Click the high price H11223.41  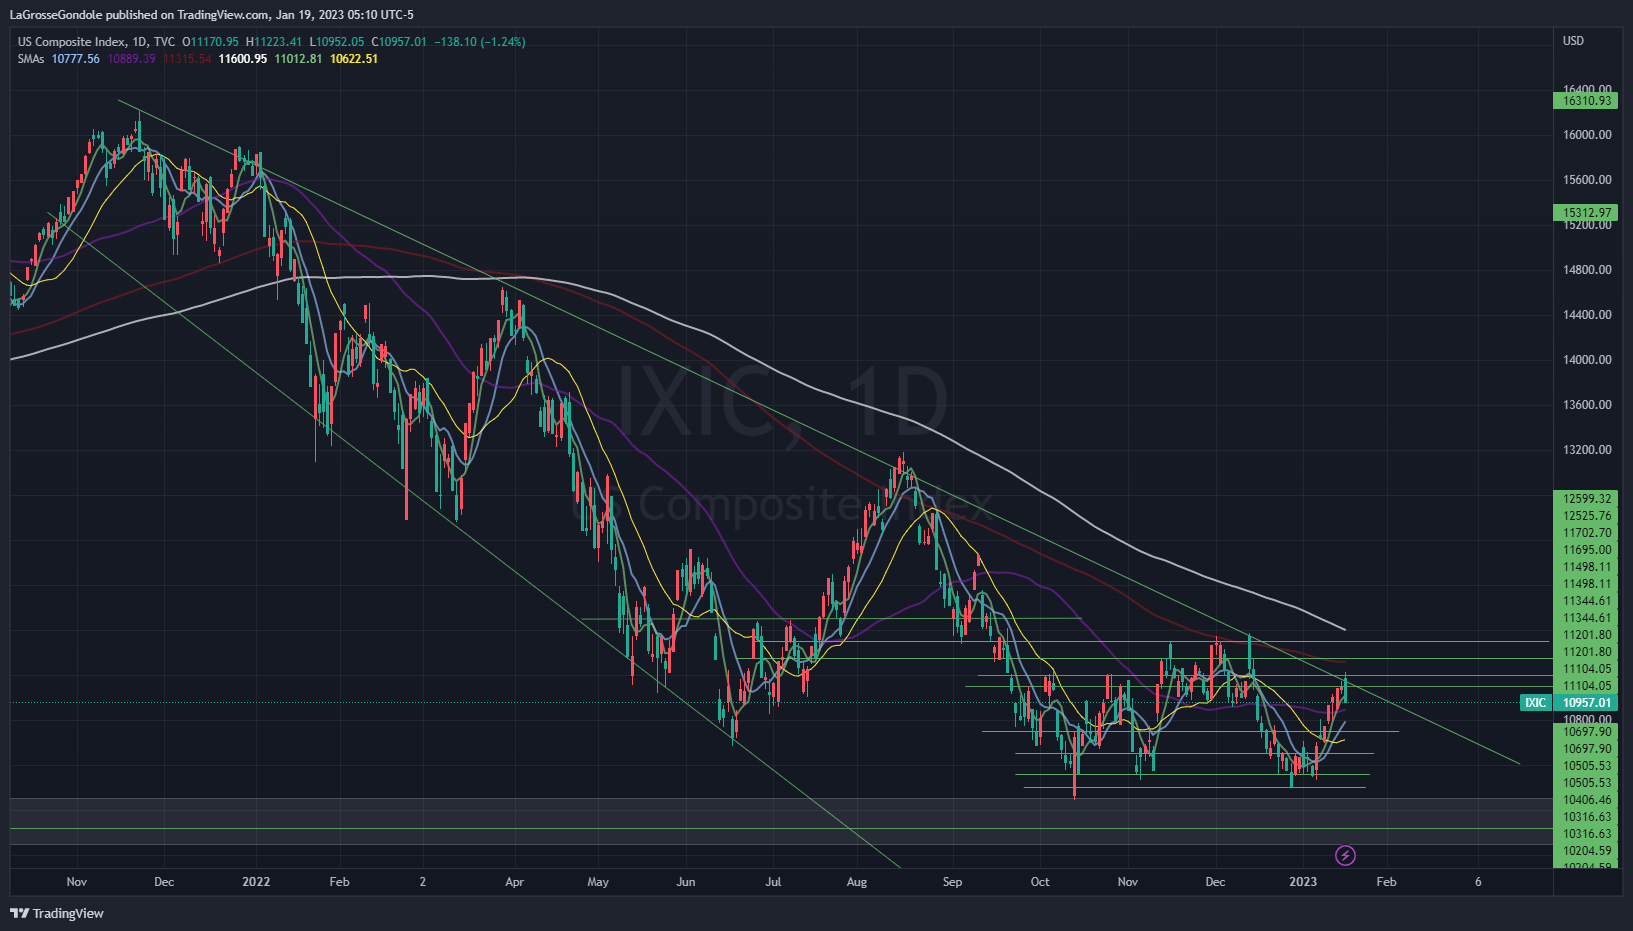click(274, 42)
